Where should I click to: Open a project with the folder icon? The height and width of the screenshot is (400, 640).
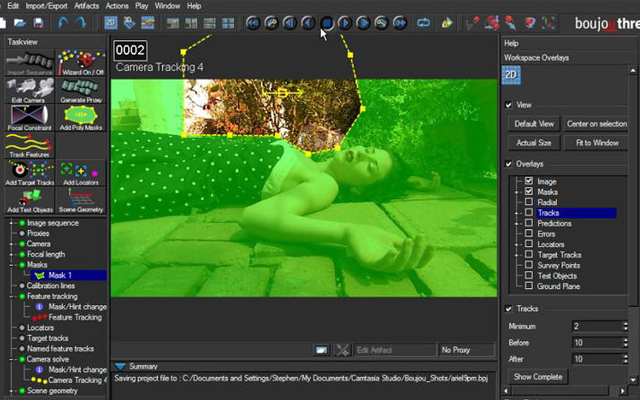(x=19, y=23)
